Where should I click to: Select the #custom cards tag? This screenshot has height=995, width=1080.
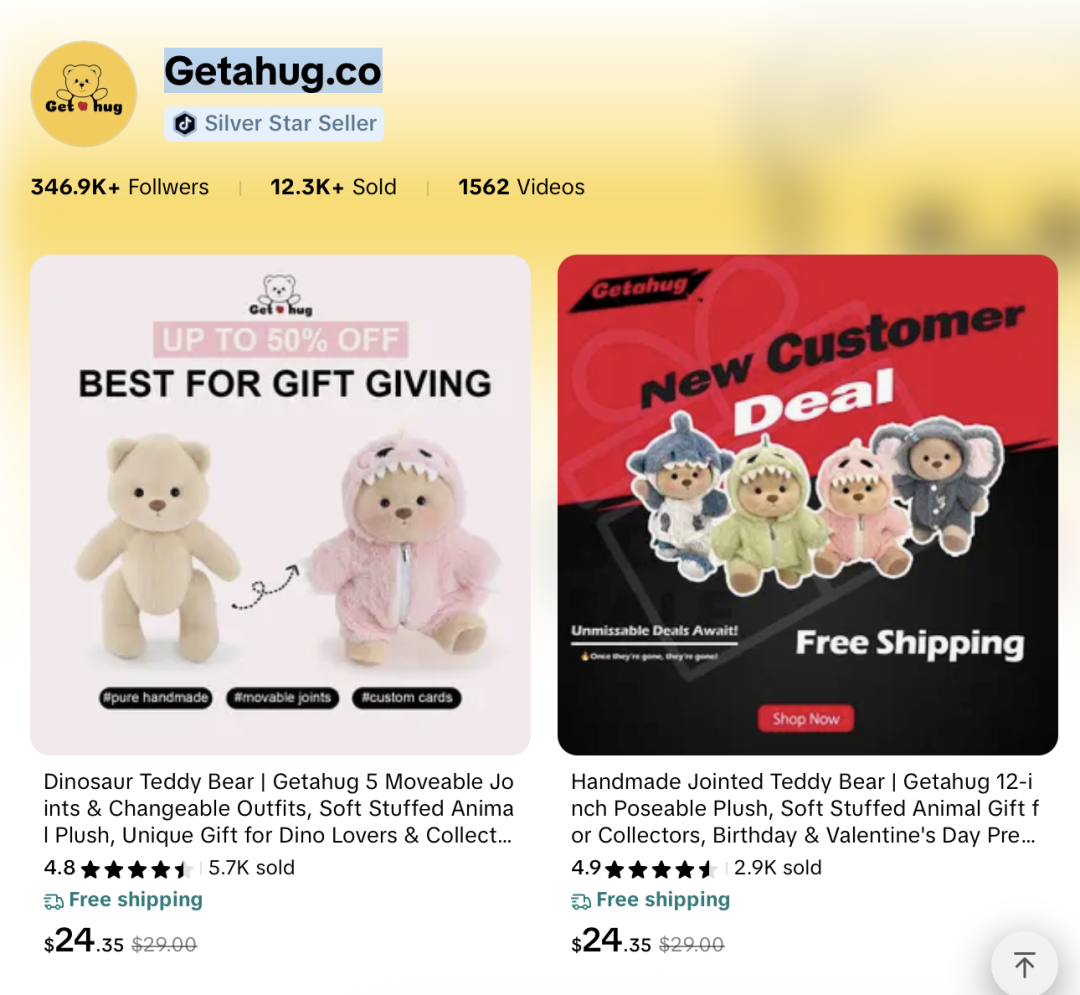coord(407,698)
